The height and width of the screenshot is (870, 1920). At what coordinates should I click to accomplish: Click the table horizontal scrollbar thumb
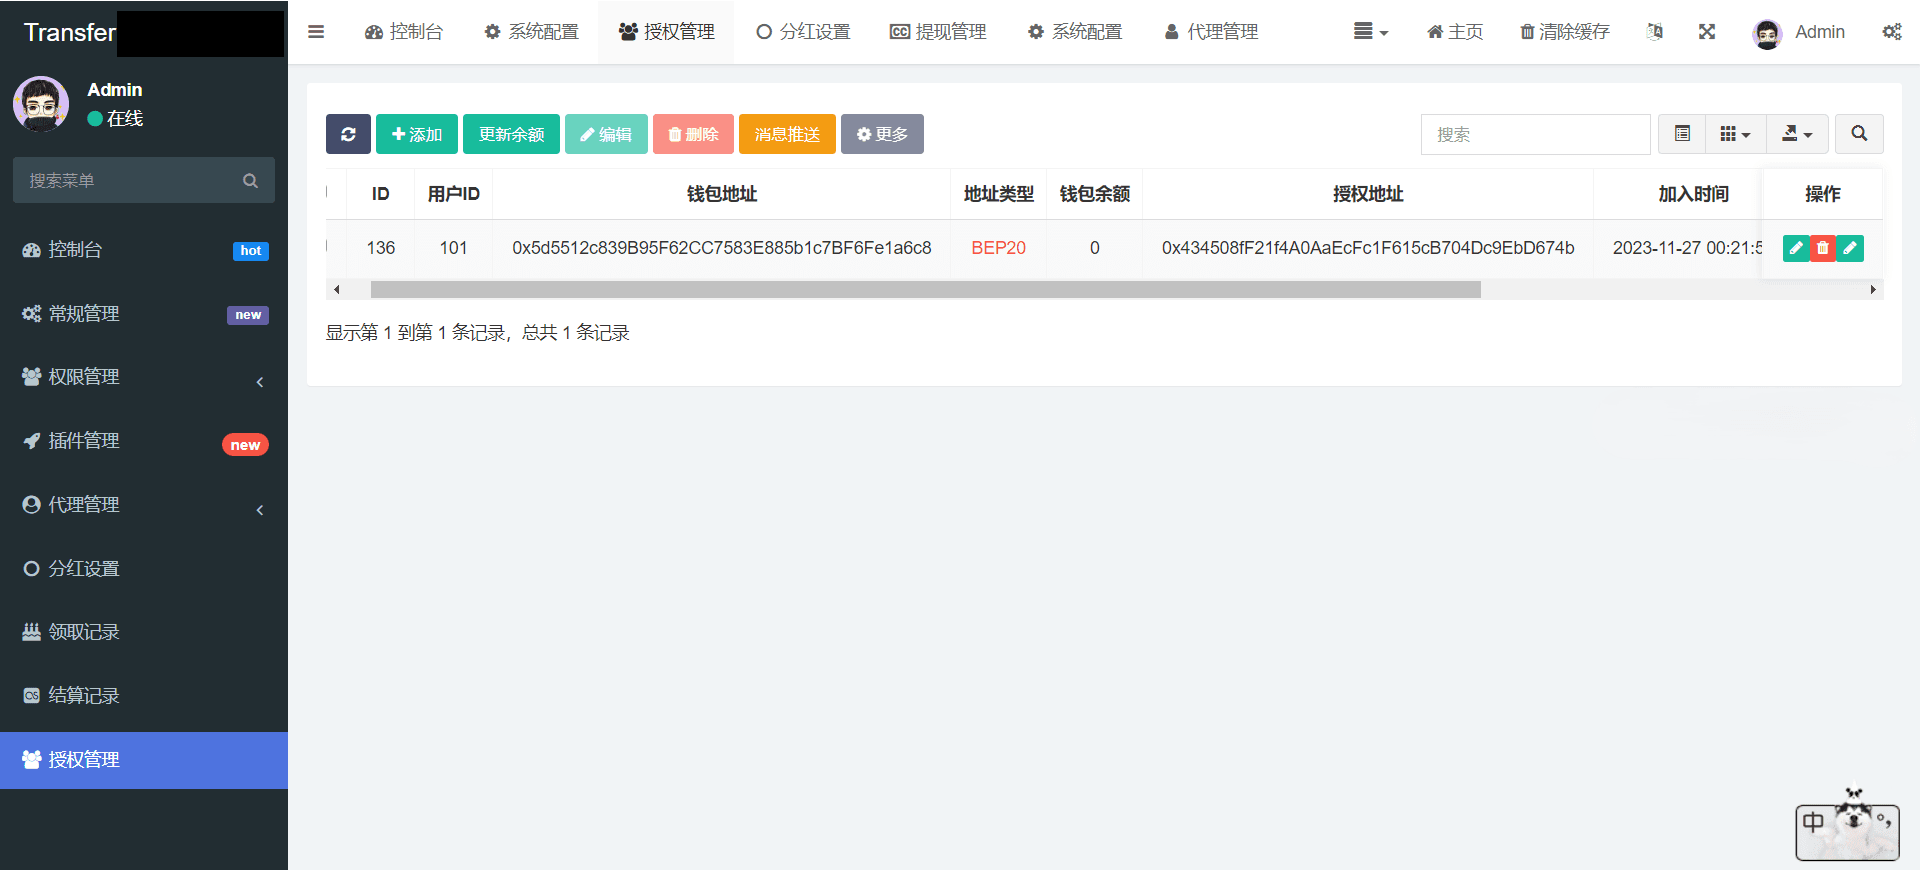925,290
